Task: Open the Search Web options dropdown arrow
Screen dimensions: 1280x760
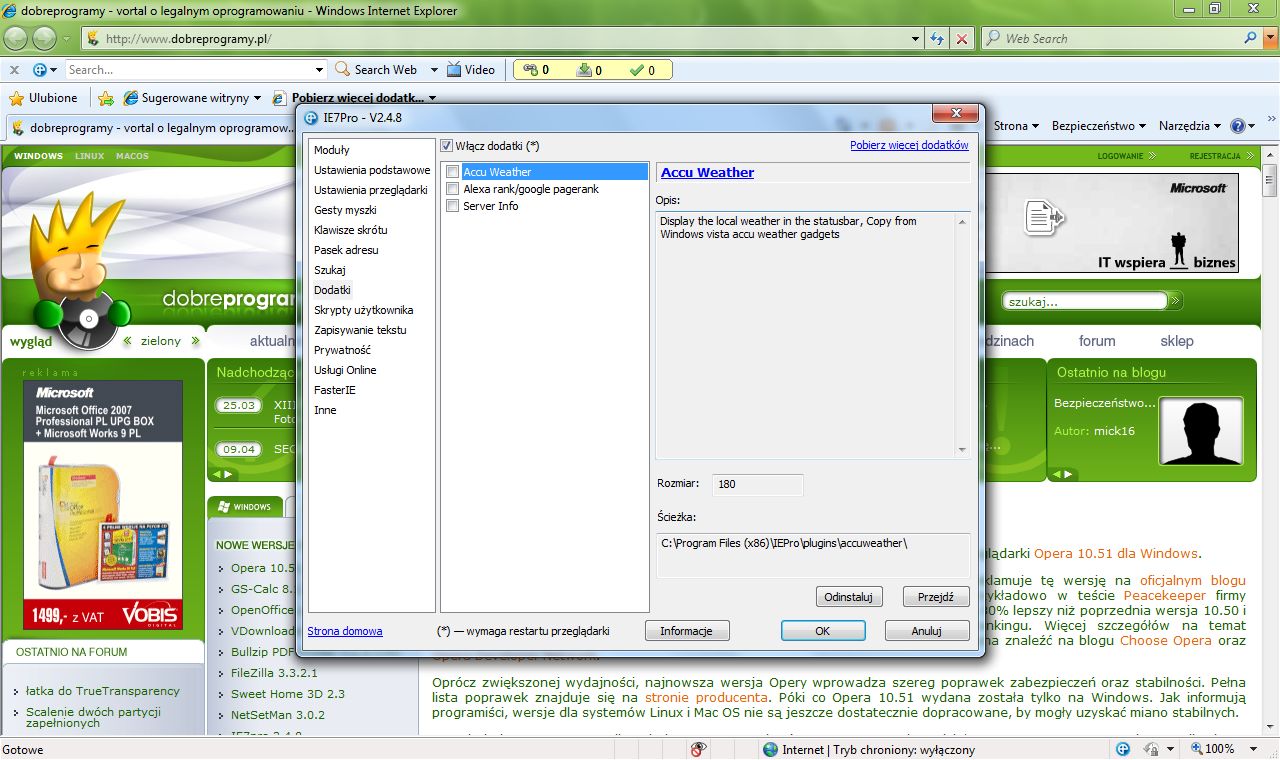Action: pos(434,70)
